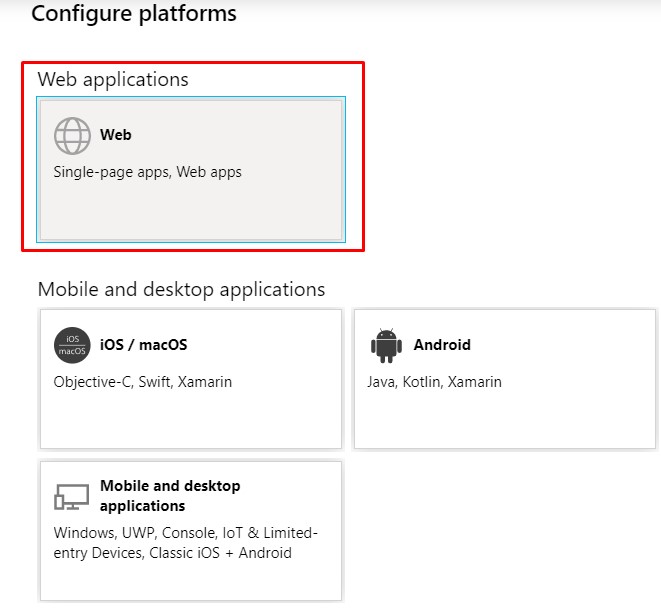Click the Configure platforms page title
Screen dimensions: 661x608
click(134, 13)
